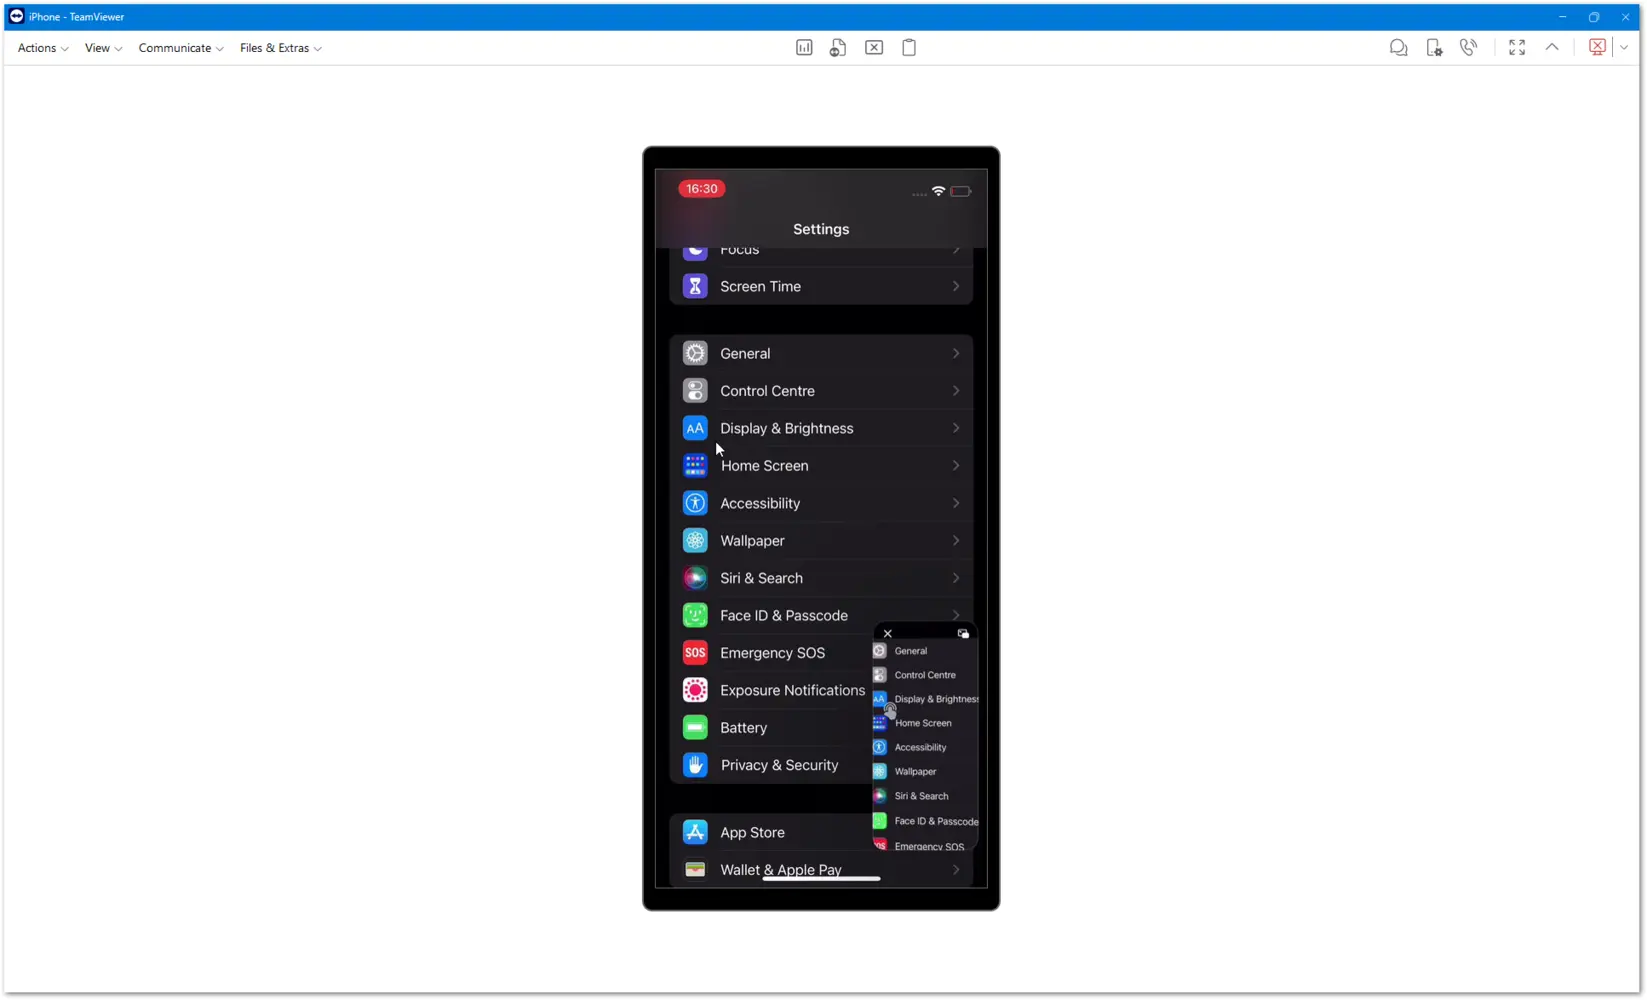Open the chat speech-bubbles icon
Screen dimensions: 1647x1000
(1398, 48)
